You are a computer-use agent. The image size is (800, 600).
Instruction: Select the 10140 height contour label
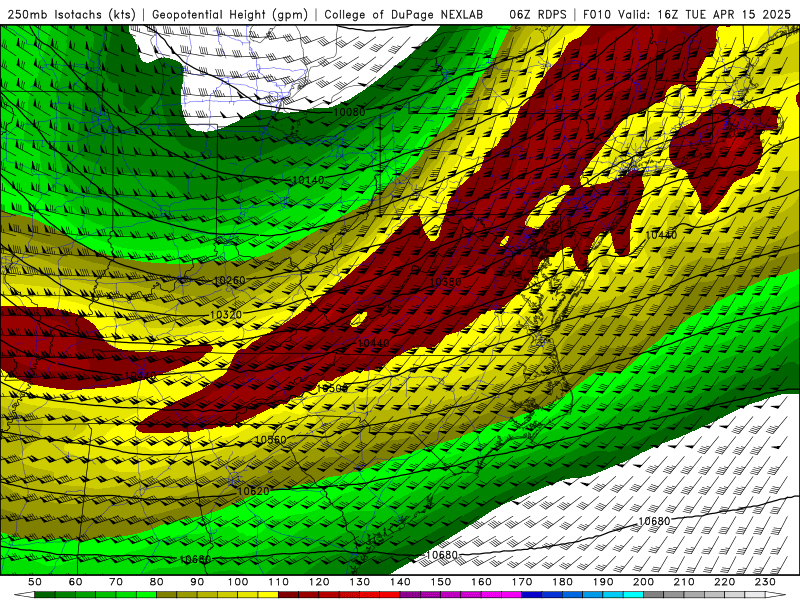(x=309, y=180)
